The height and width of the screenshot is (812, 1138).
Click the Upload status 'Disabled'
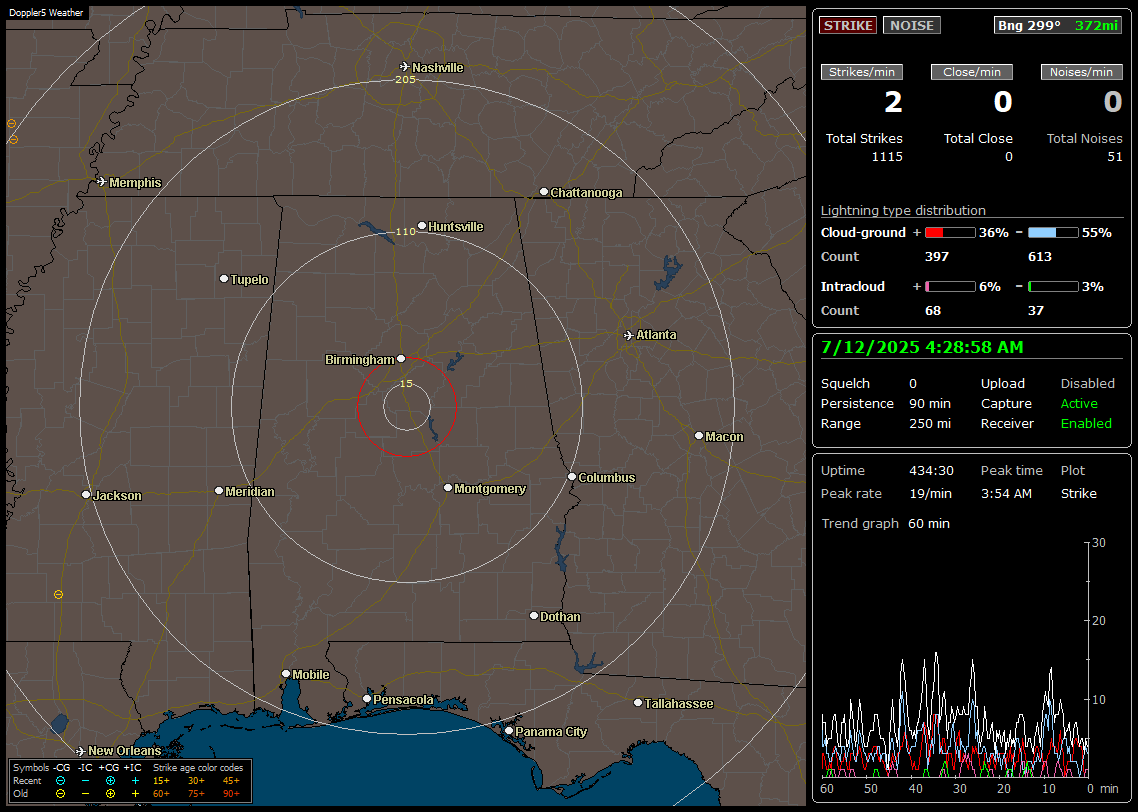point(1087,383)
